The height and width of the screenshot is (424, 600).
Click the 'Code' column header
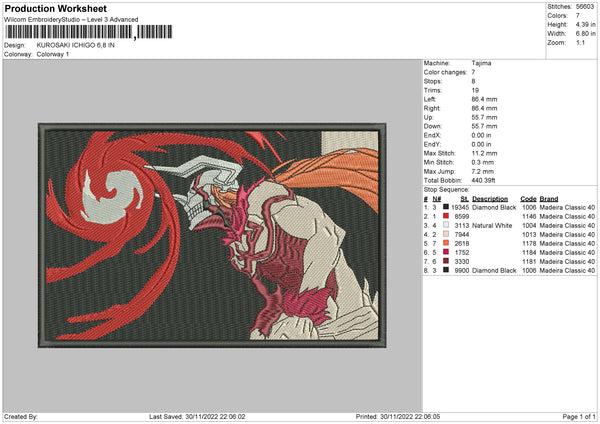click(528, 199)
